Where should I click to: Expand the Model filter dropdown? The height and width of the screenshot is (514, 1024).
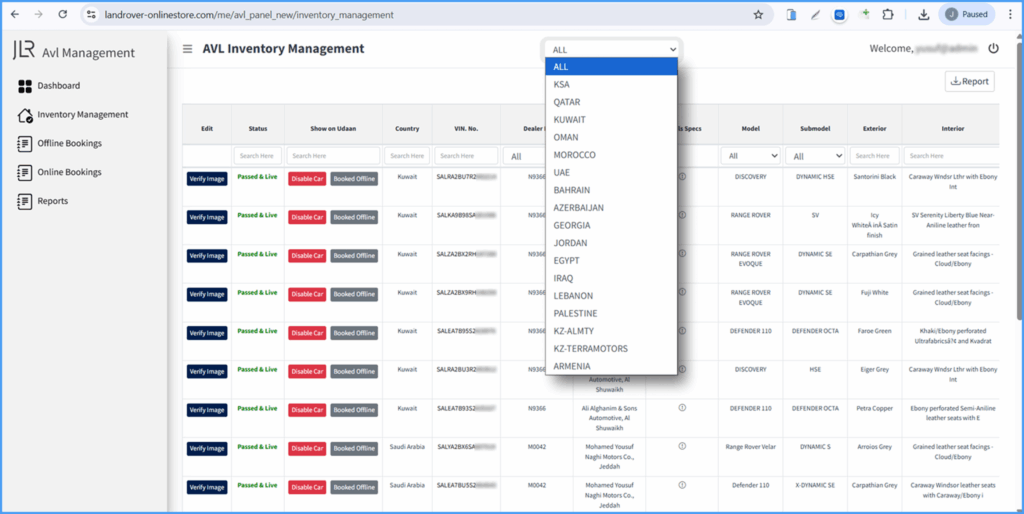749,156
